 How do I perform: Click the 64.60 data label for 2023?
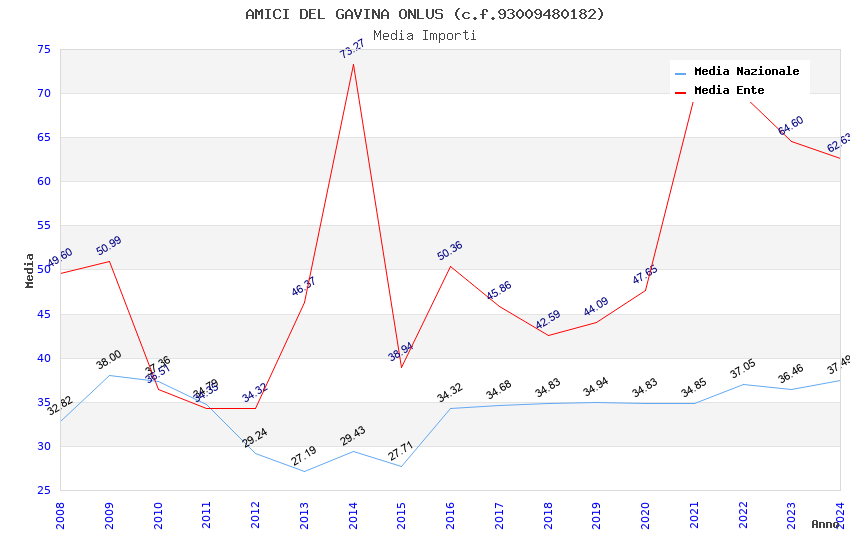[790, 125]
